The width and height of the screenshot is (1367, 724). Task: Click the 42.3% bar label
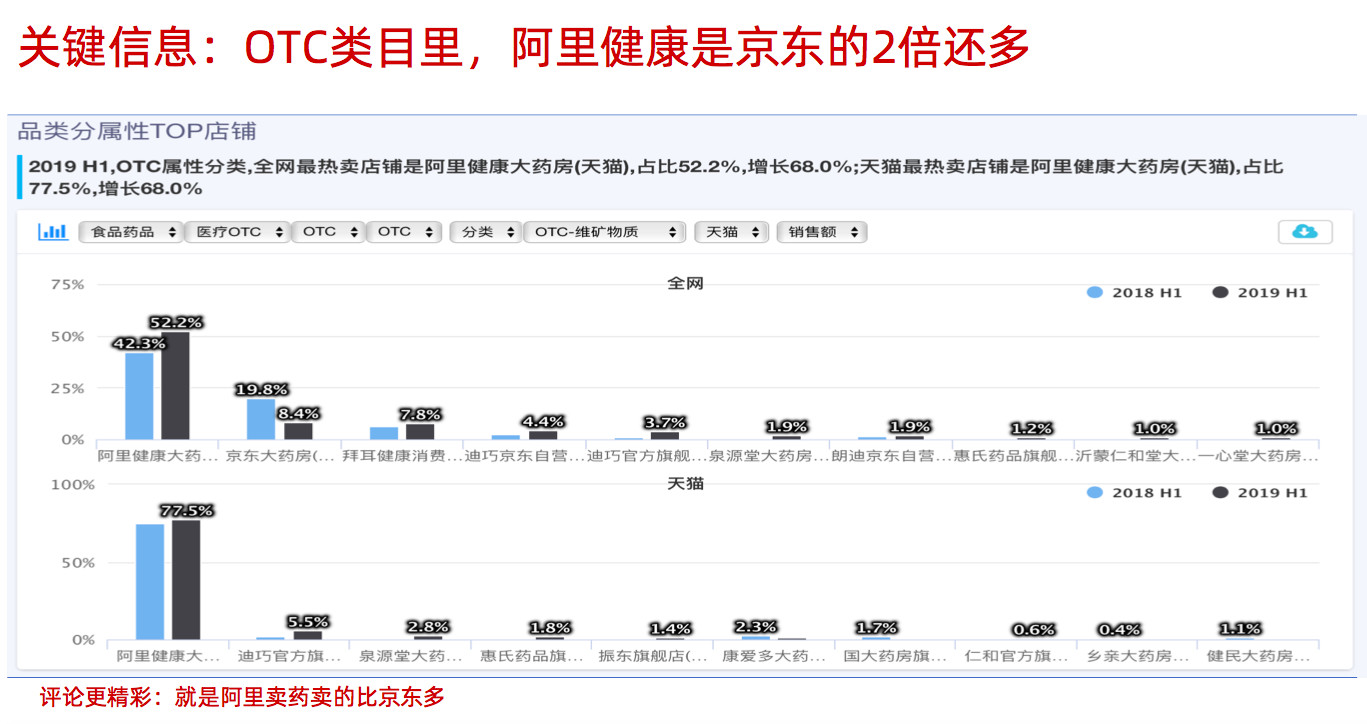click(139, 343)
